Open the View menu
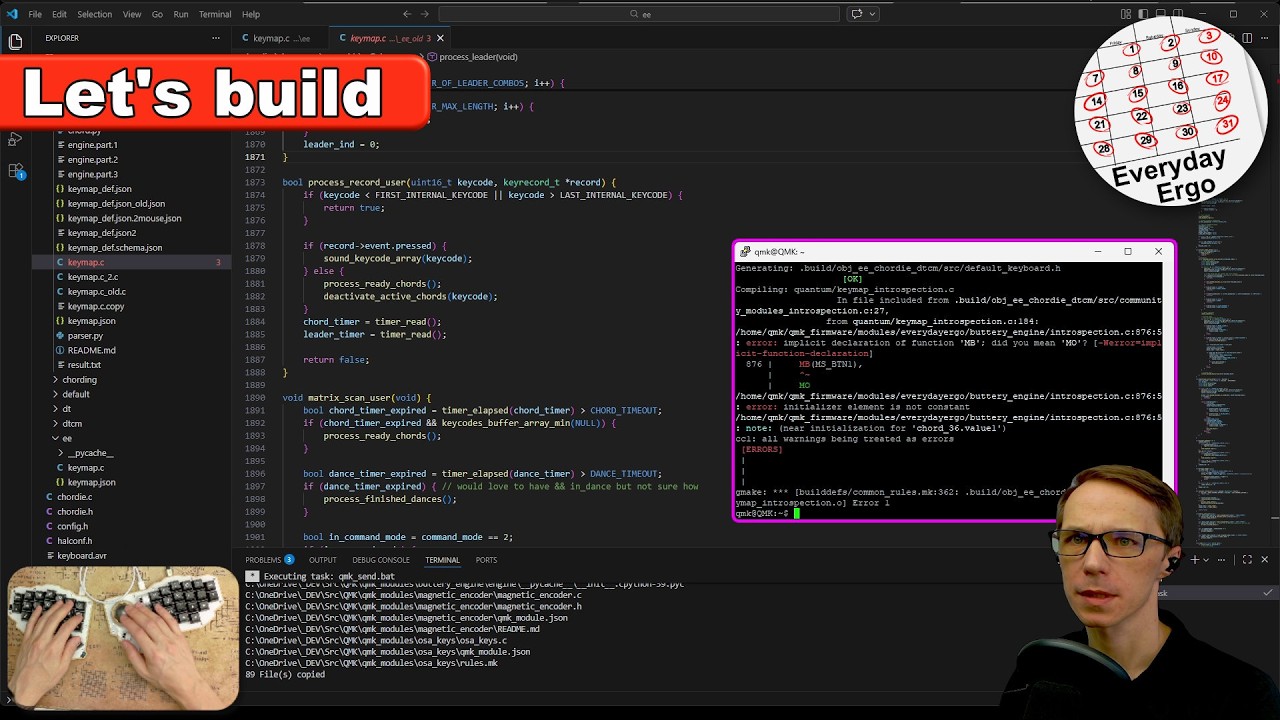Viewport: 1280px width, 720px height. (131, 14)
